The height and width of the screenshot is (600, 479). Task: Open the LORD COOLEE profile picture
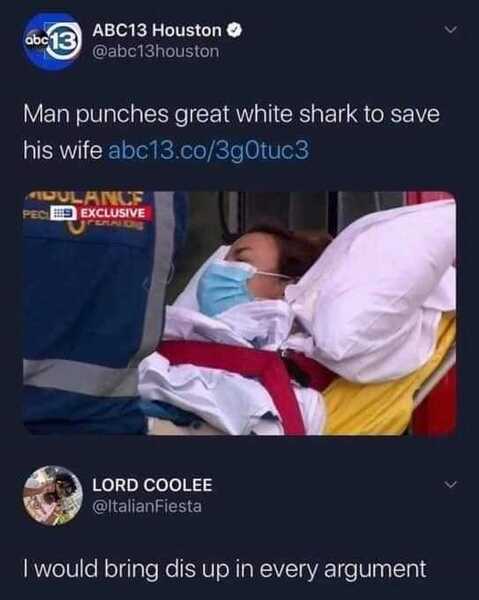[52, 495]
